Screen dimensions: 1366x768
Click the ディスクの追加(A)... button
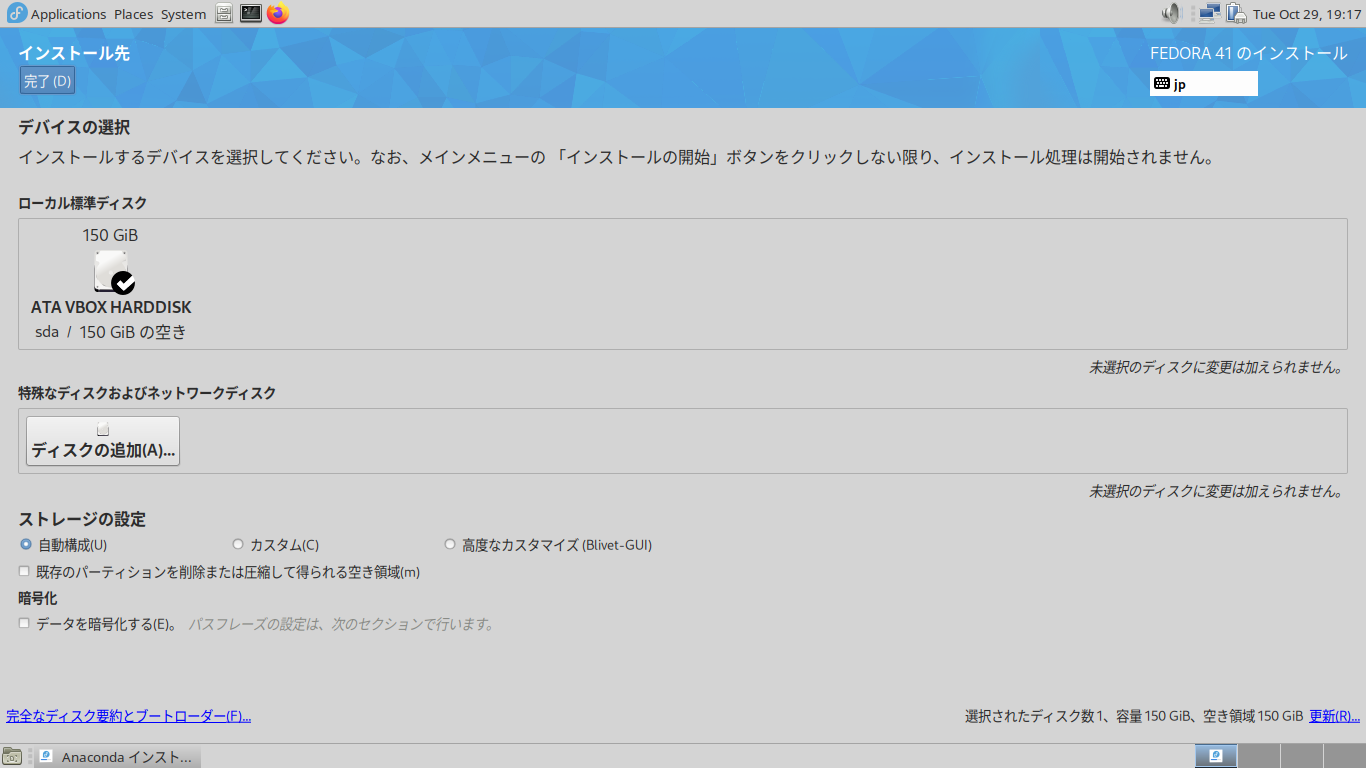coord(103,441)
